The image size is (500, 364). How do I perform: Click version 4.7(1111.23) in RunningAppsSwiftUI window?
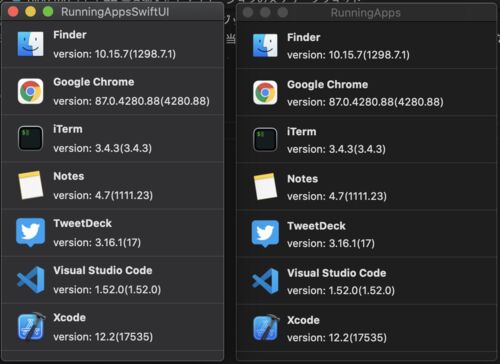103,195
